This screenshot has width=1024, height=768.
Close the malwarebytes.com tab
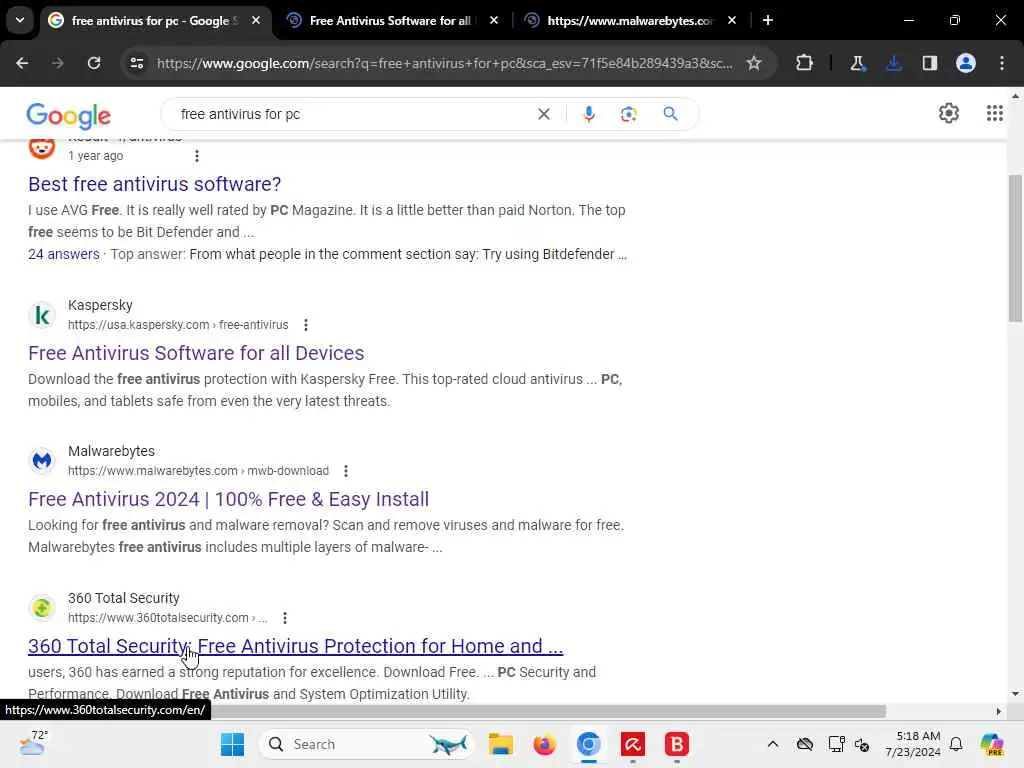click(x=731, y=20)
